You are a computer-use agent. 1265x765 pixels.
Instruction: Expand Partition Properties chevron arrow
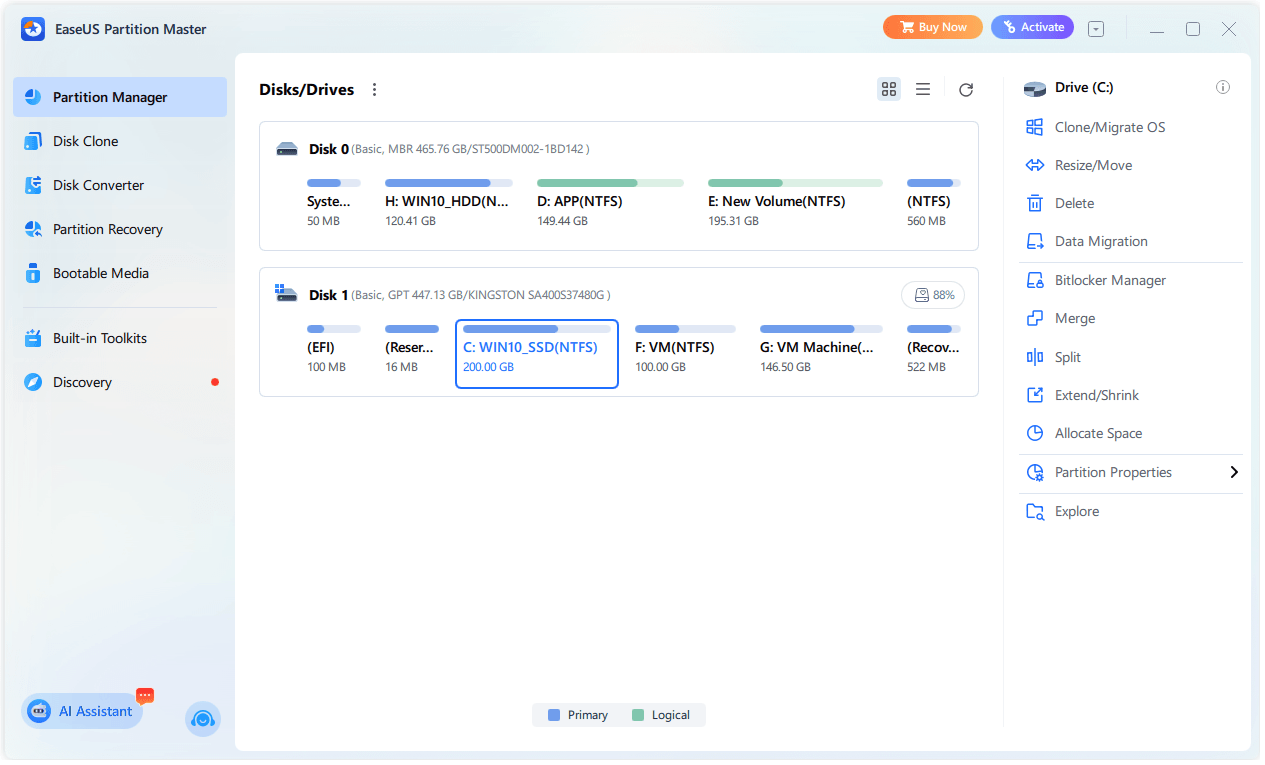(x=1234, y=472)
